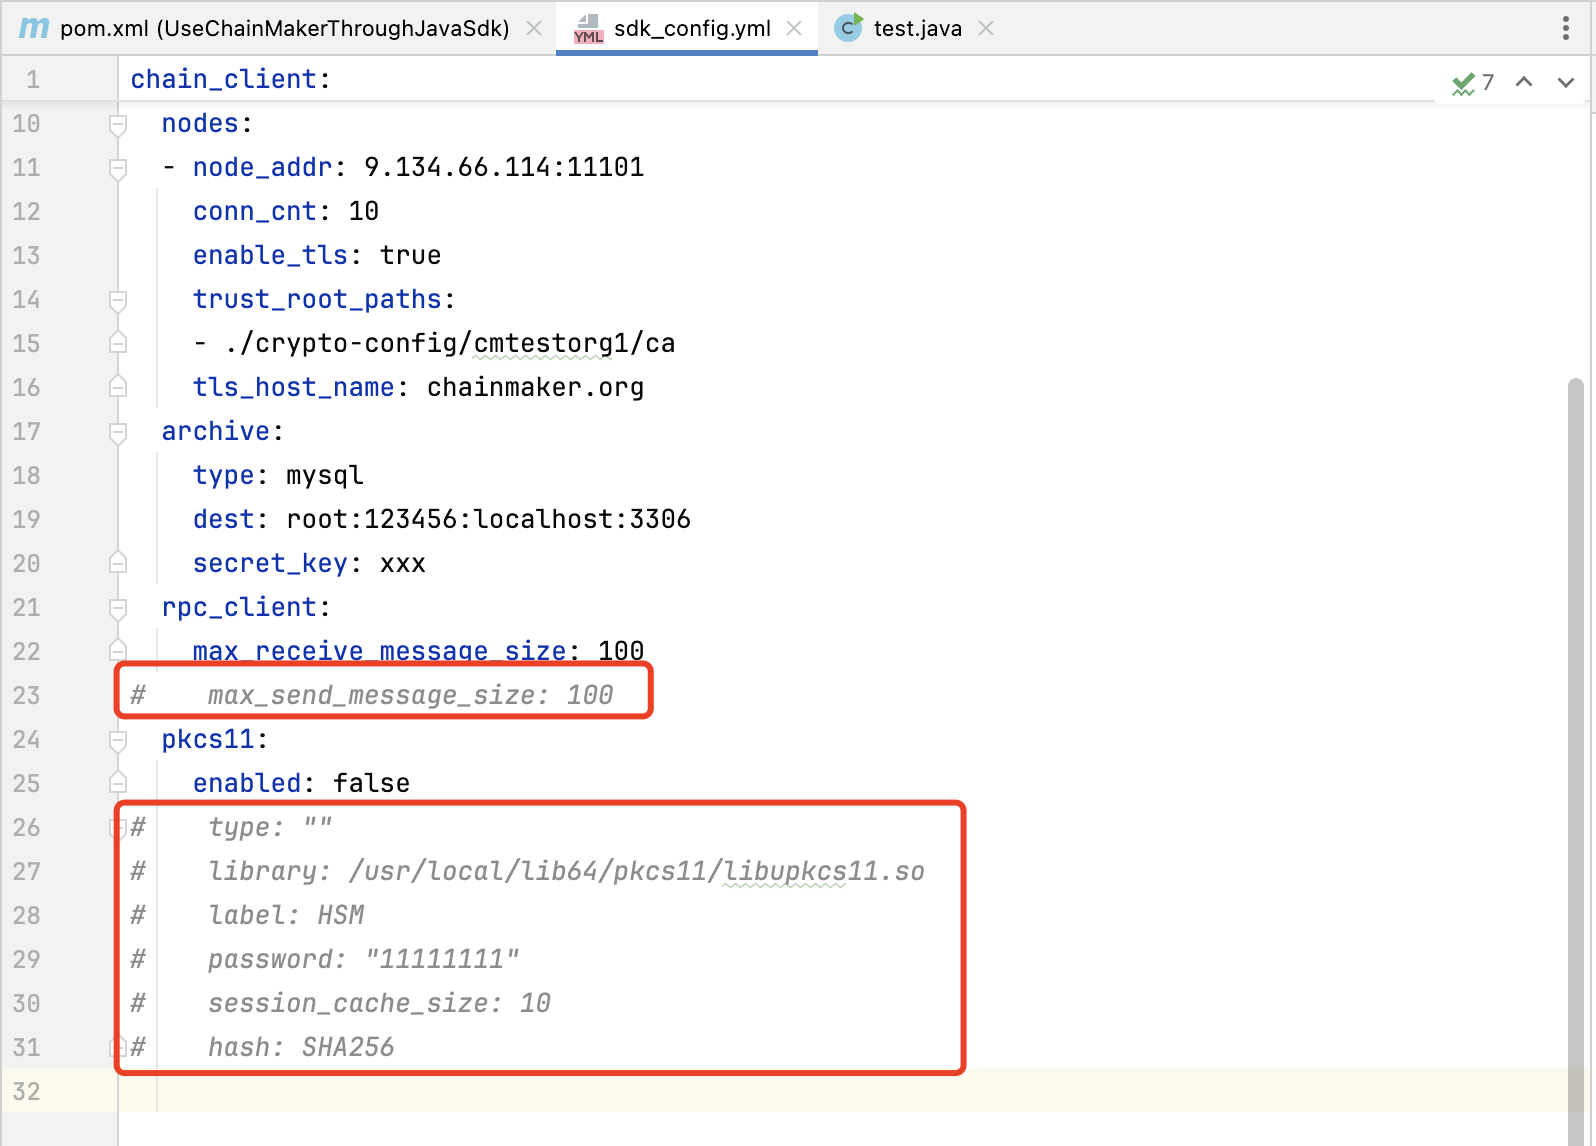
Task: Place cursor on empty line 32
Action: pyautogui.click(x=600, y=1091)
